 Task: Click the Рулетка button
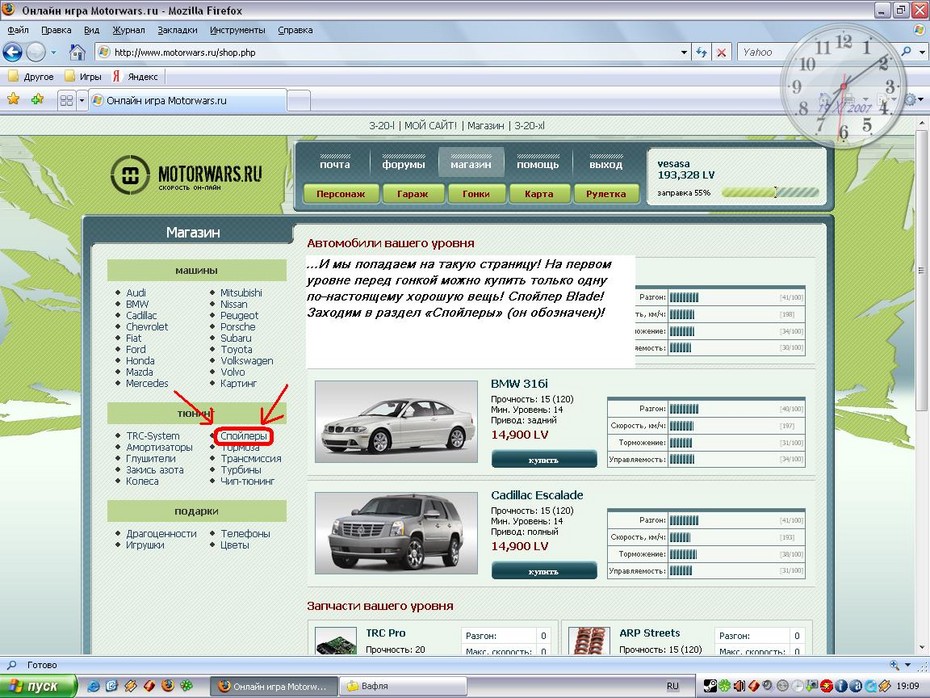pos(606,194)
